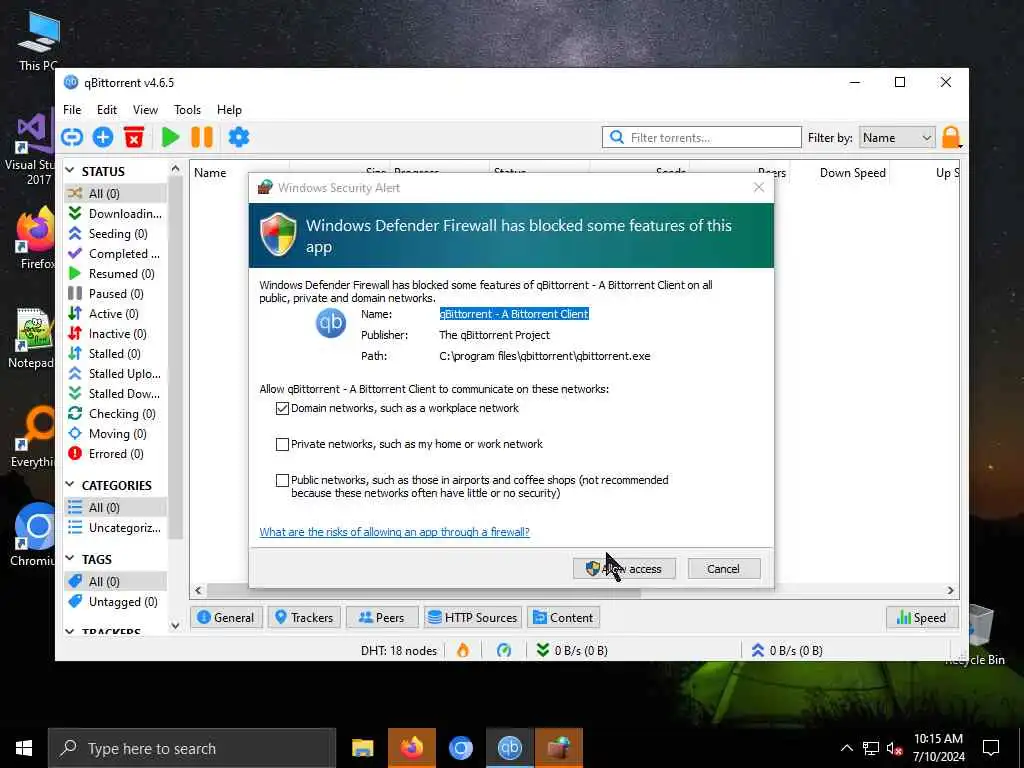Collapse the STATUS section

point(70,170)
